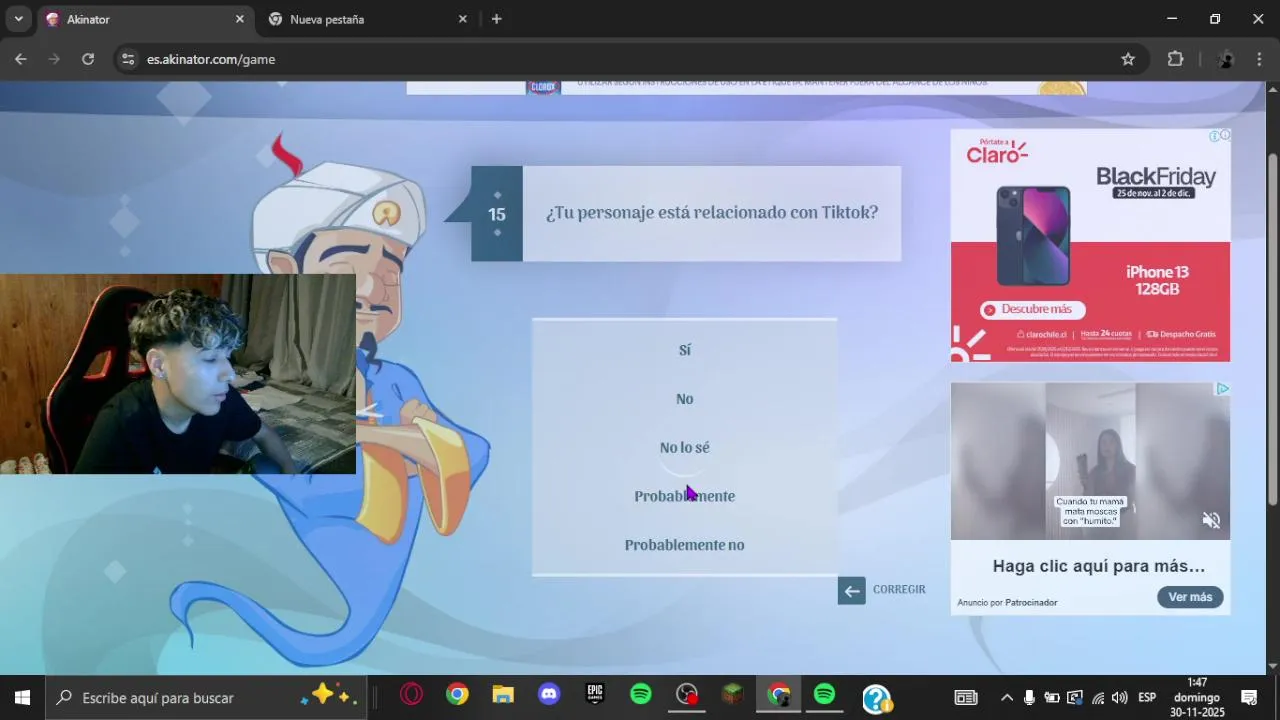Click the question number 15 badge
Screen dimensions: 1280x720
click(497, 214)
